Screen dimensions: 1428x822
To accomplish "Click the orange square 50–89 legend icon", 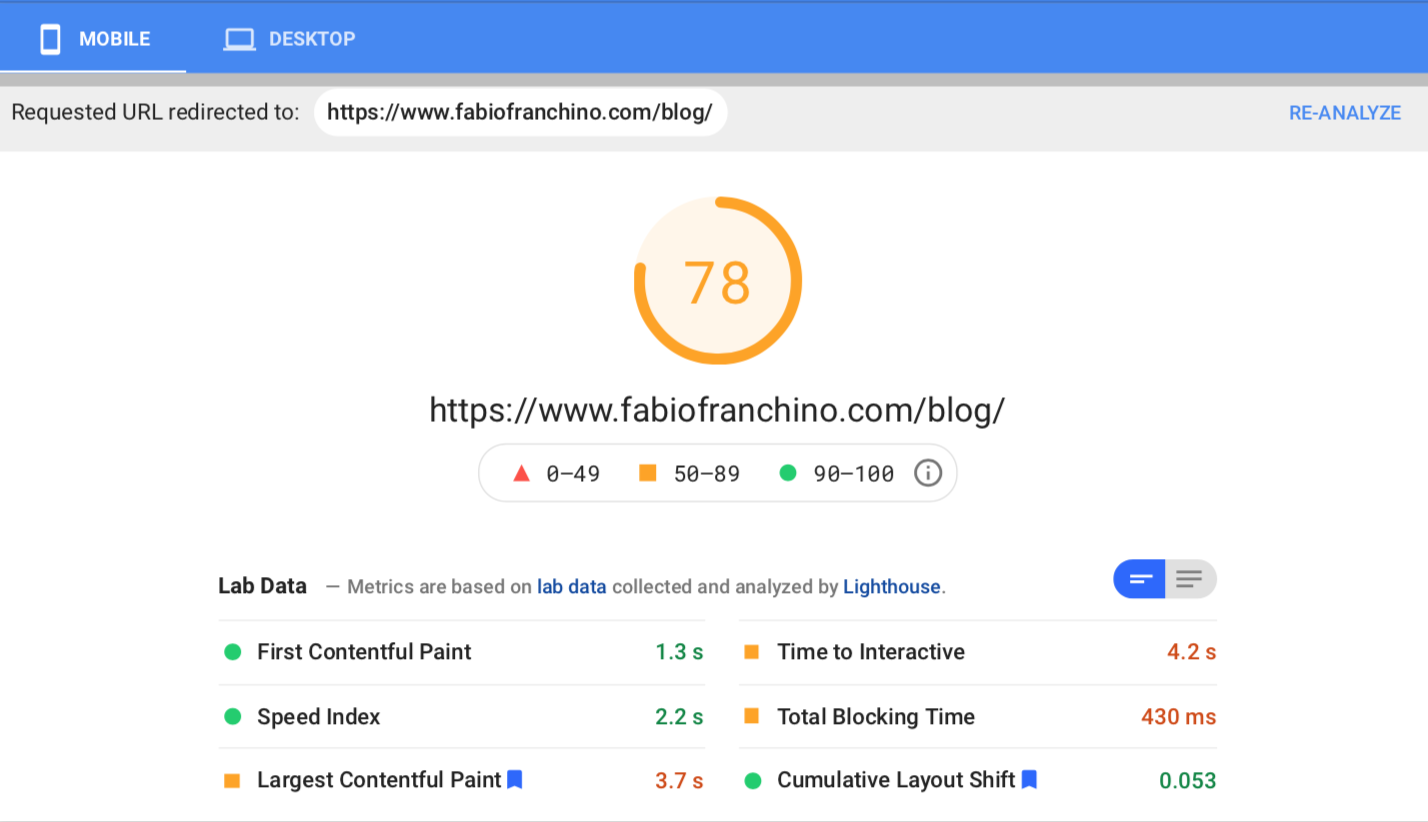I will (x=647, y=473).
